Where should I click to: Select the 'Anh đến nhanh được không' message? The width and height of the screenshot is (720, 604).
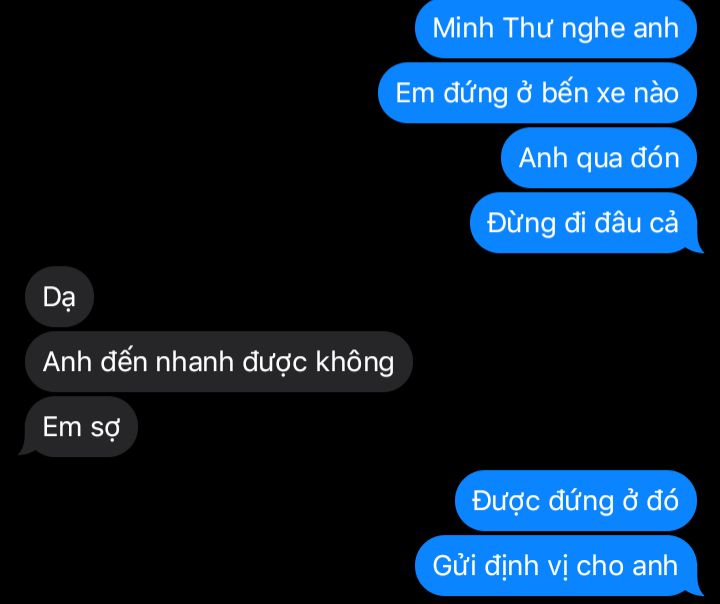(219, 362)
